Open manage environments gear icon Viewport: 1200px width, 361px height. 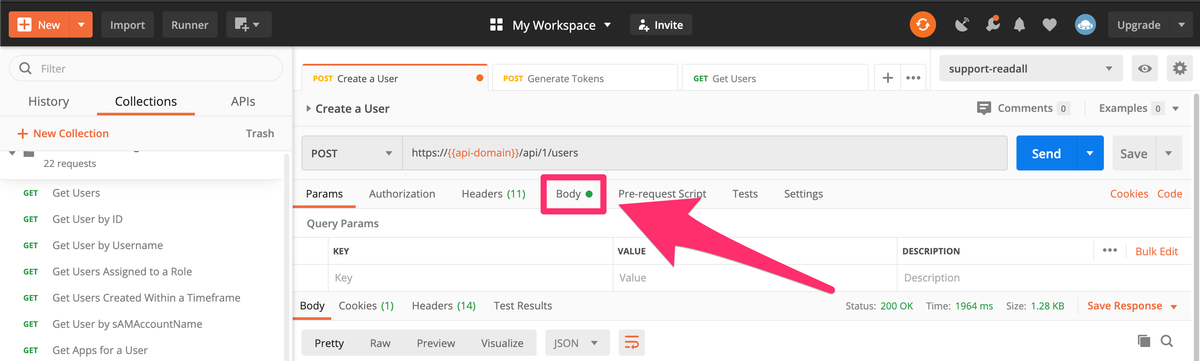click(1180, 69)
